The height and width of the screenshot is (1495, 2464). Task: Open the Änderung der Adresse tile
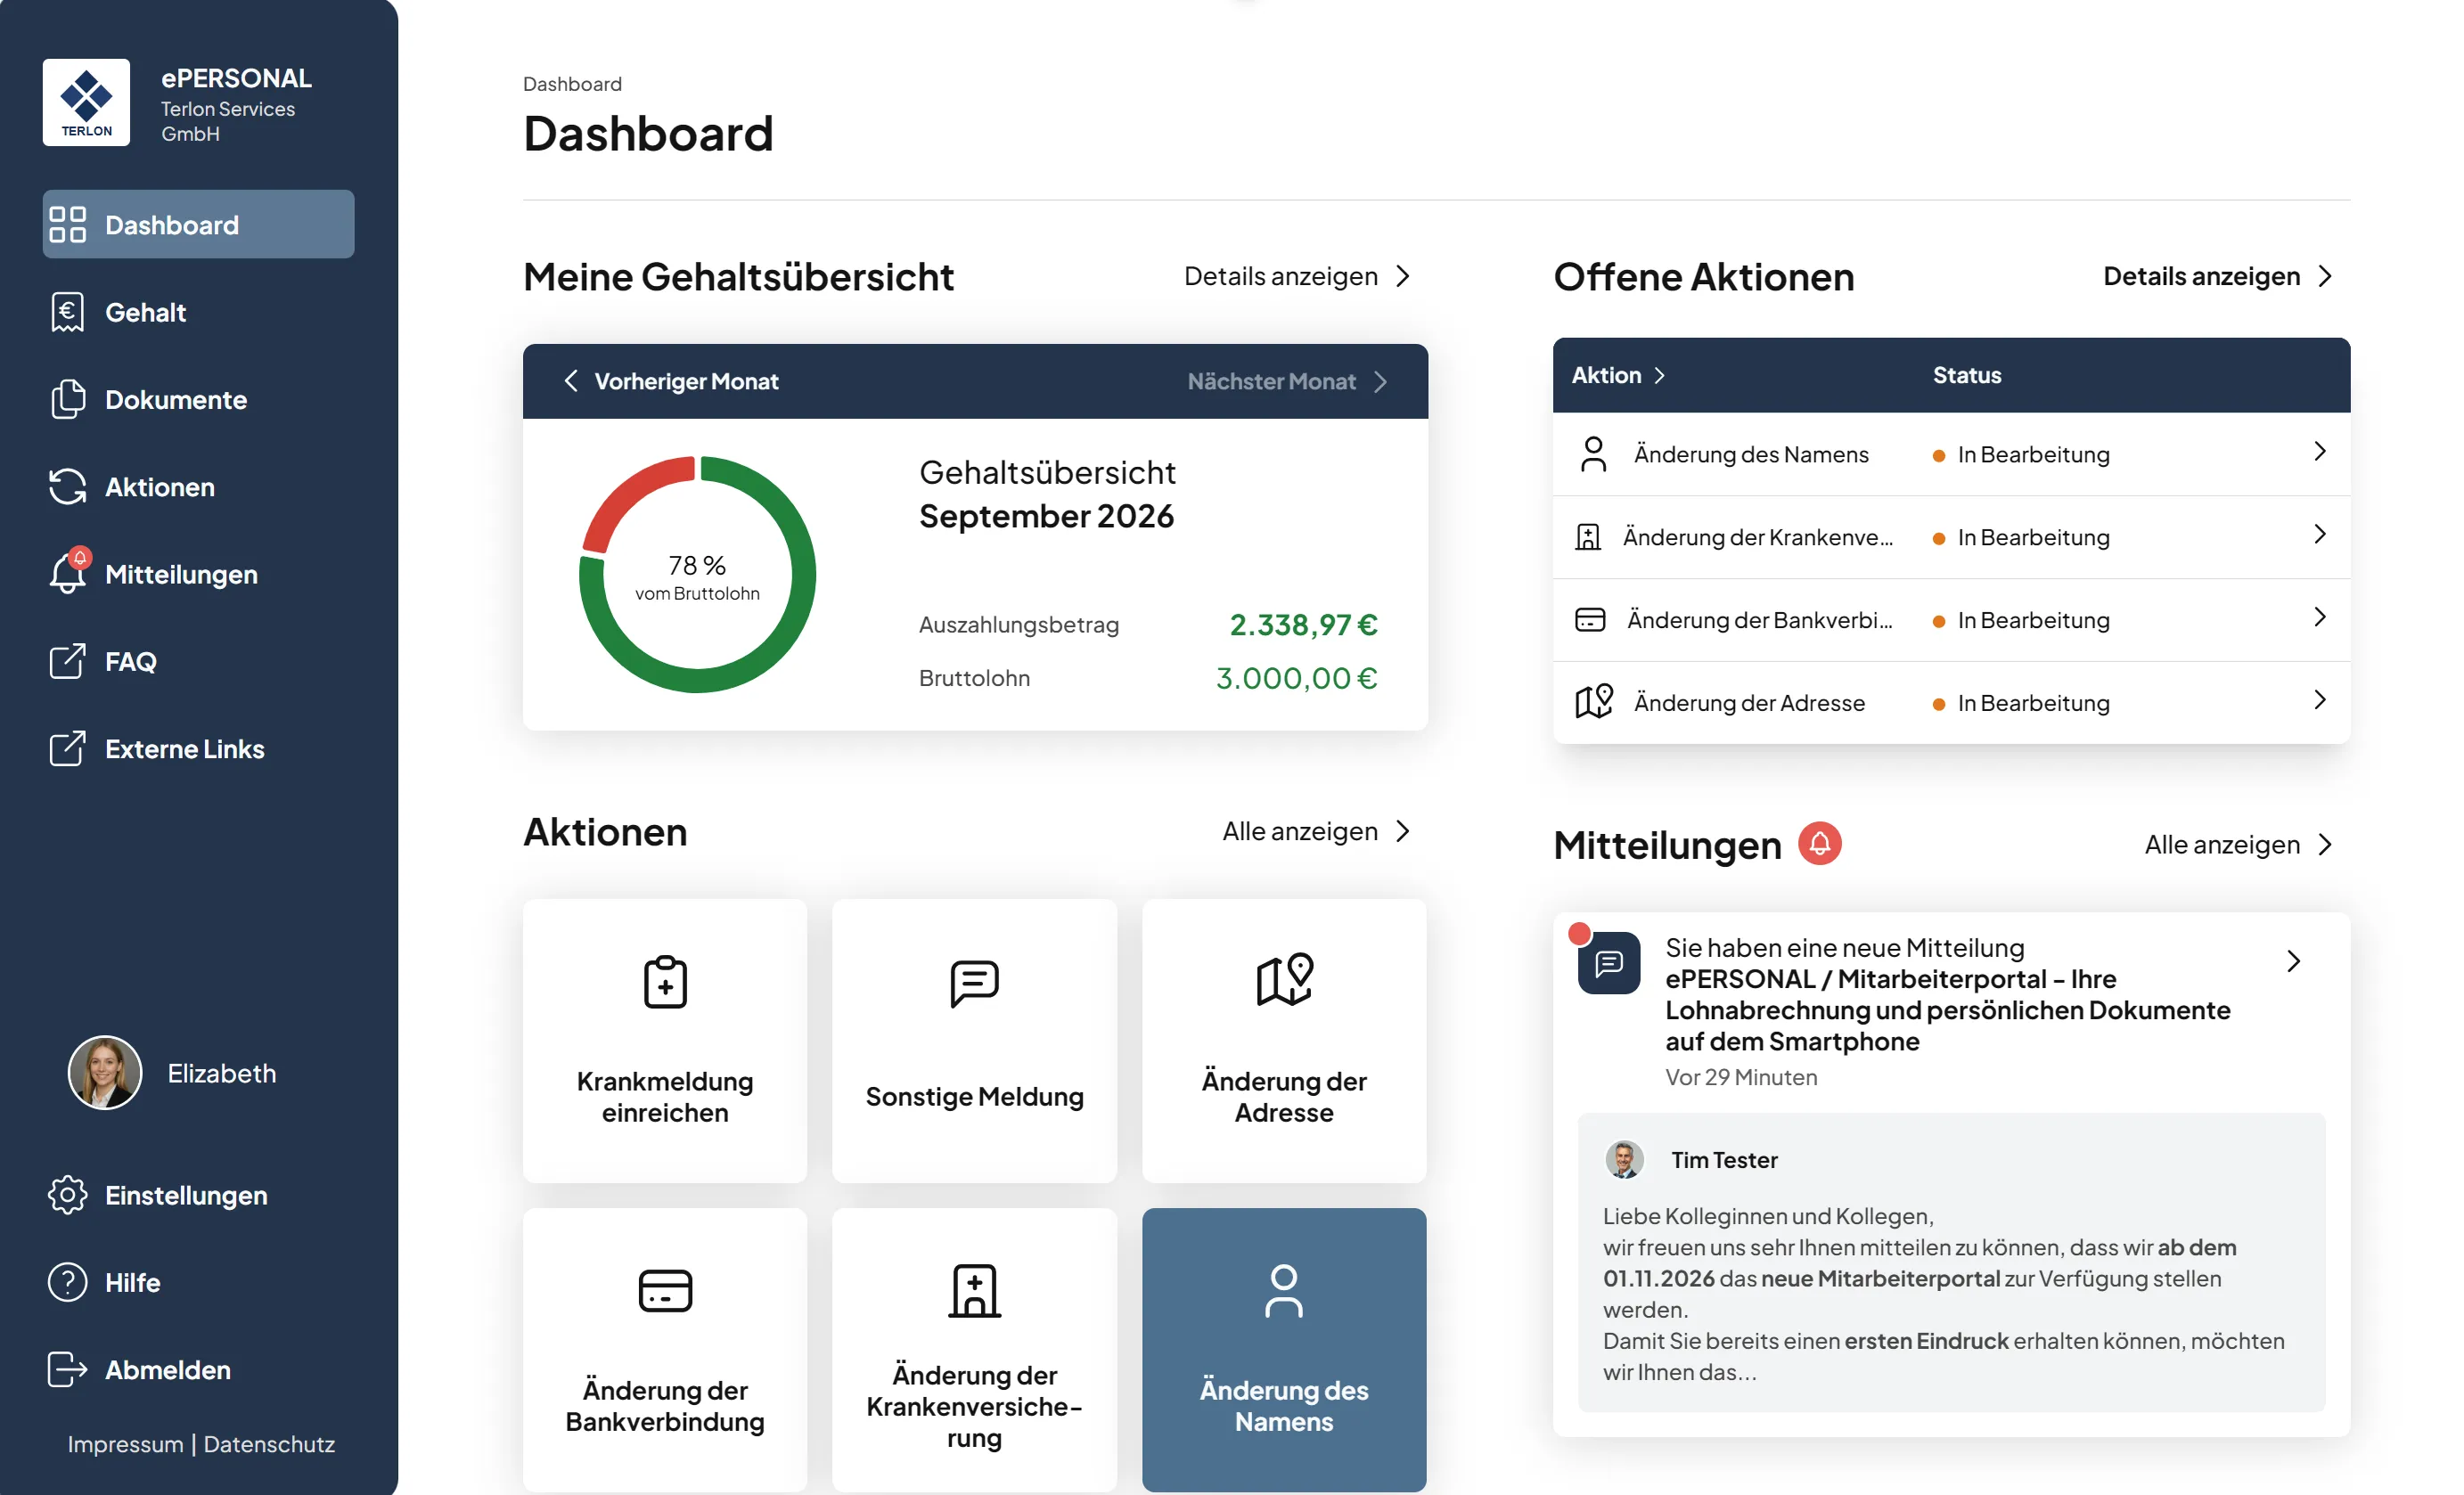(x=1284, y=1040)
